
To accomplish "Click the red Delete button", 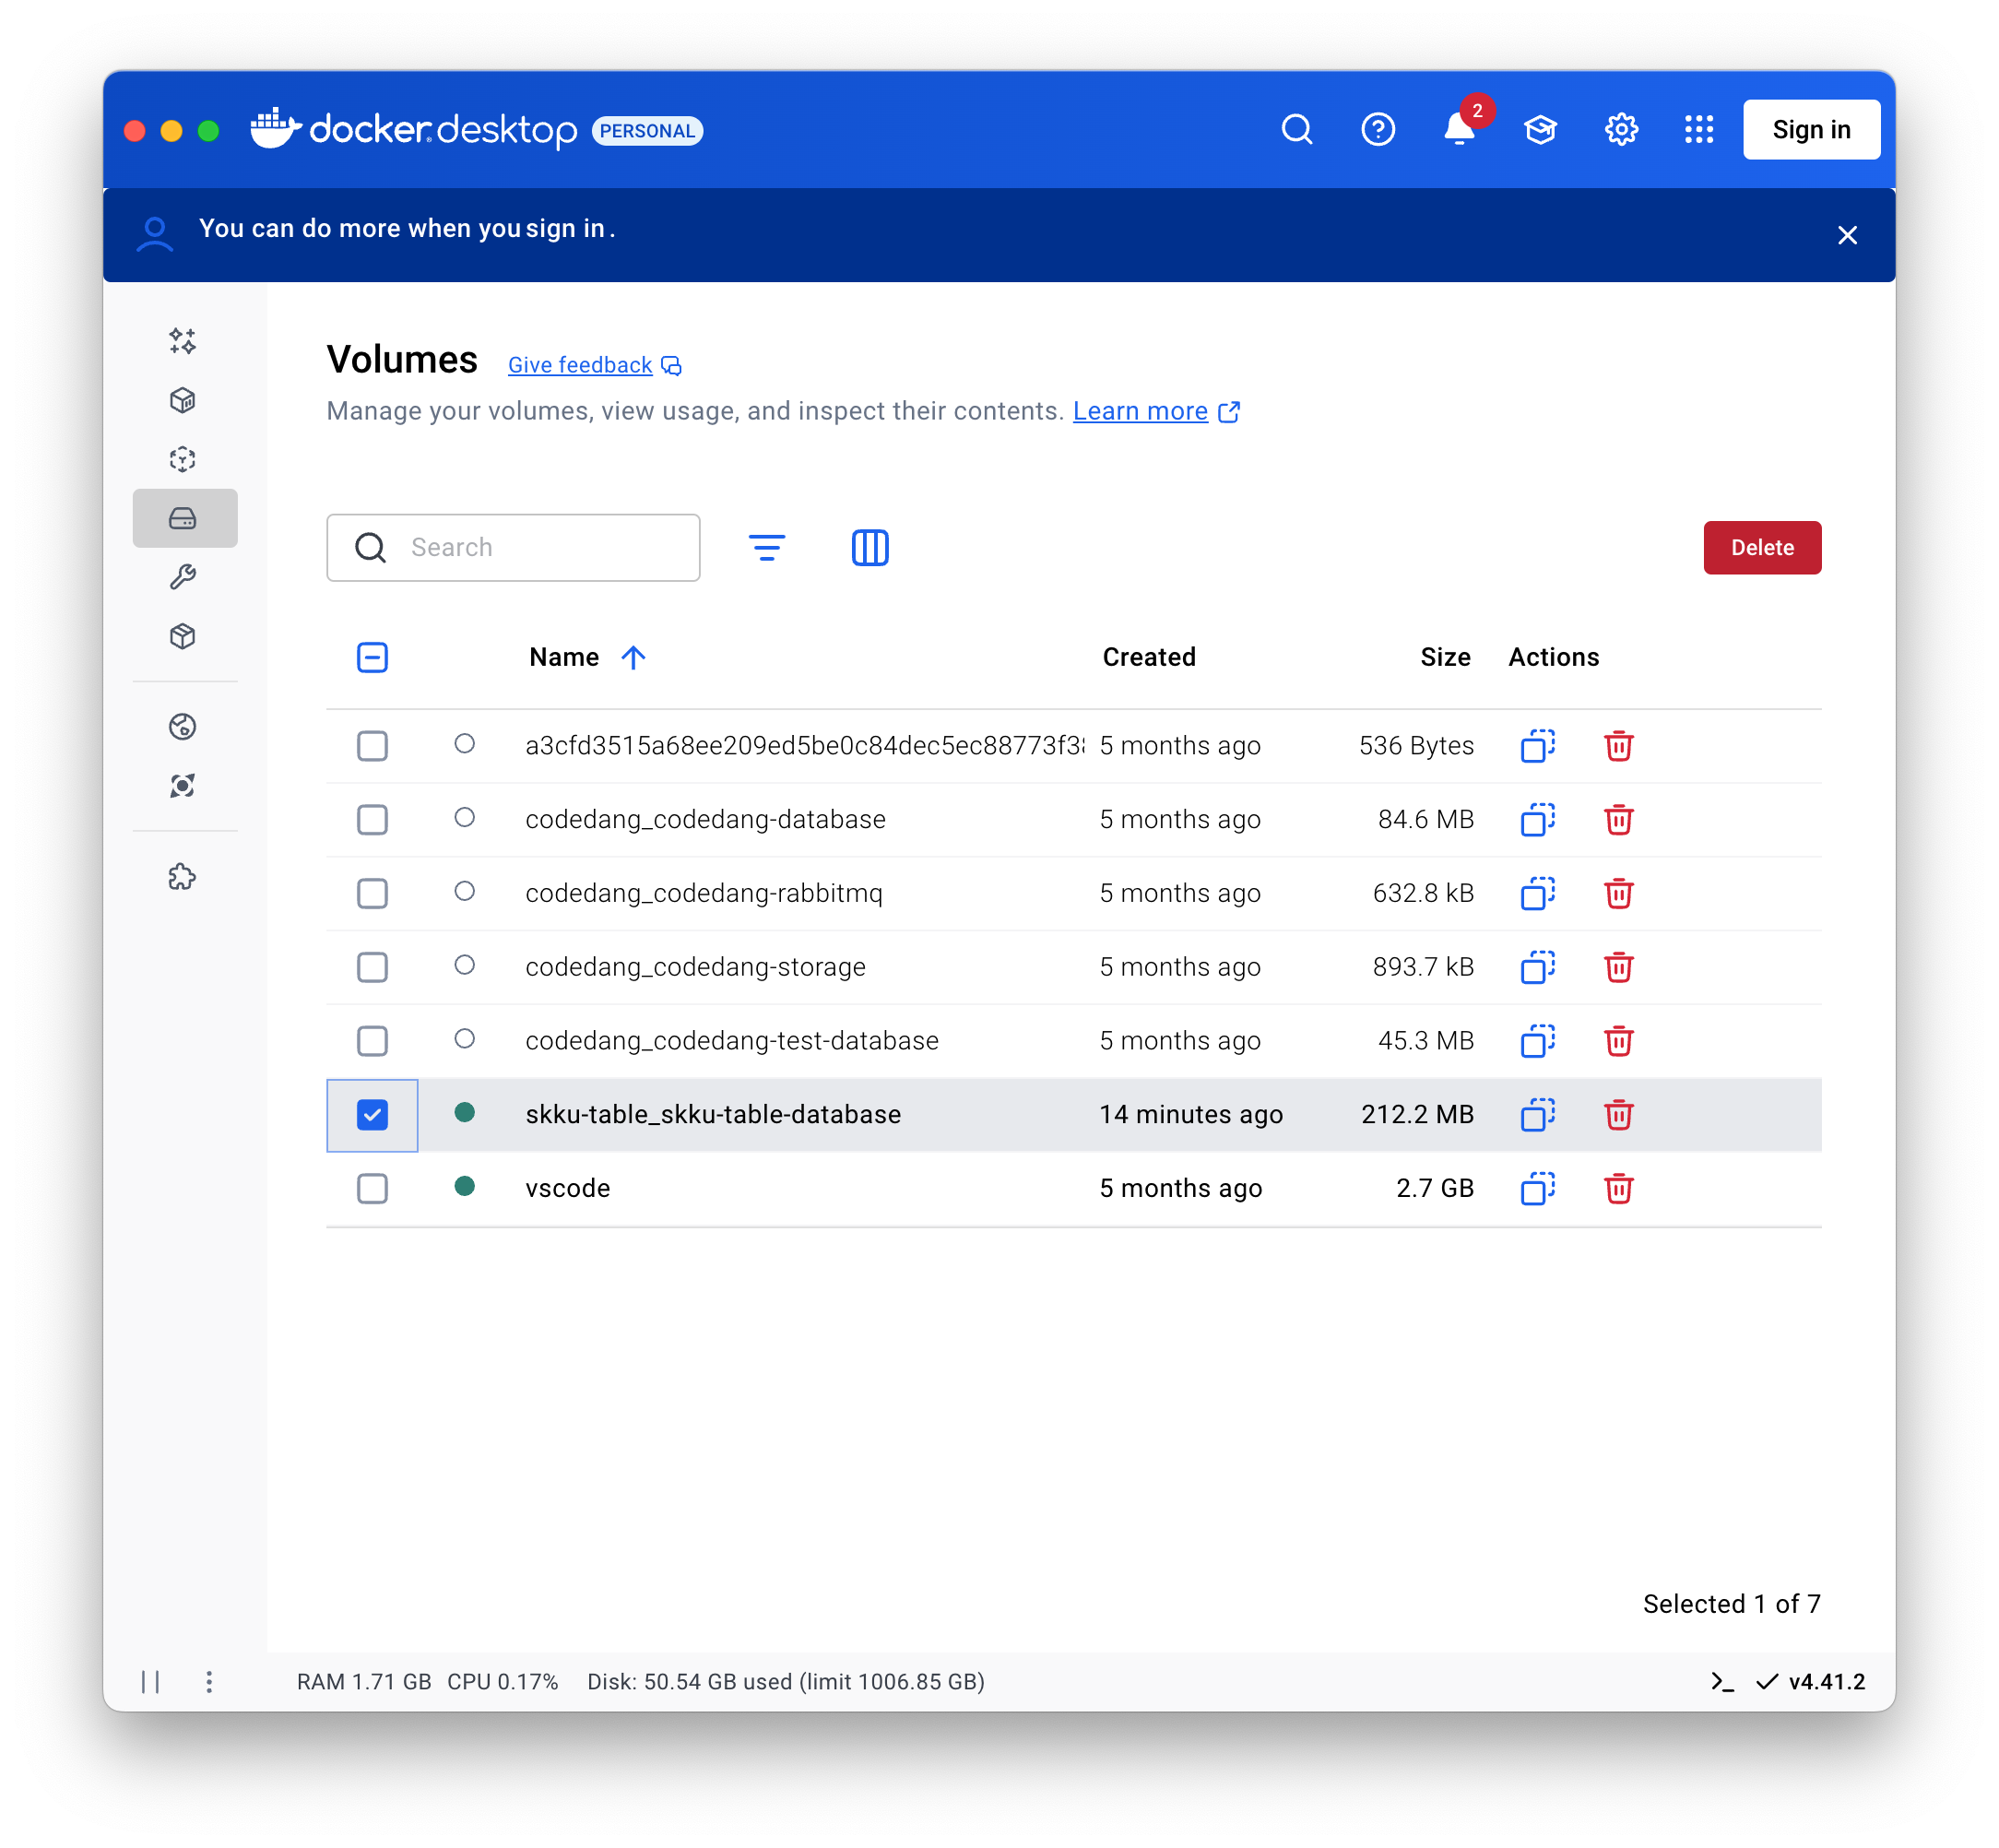I will (1762, 548).
